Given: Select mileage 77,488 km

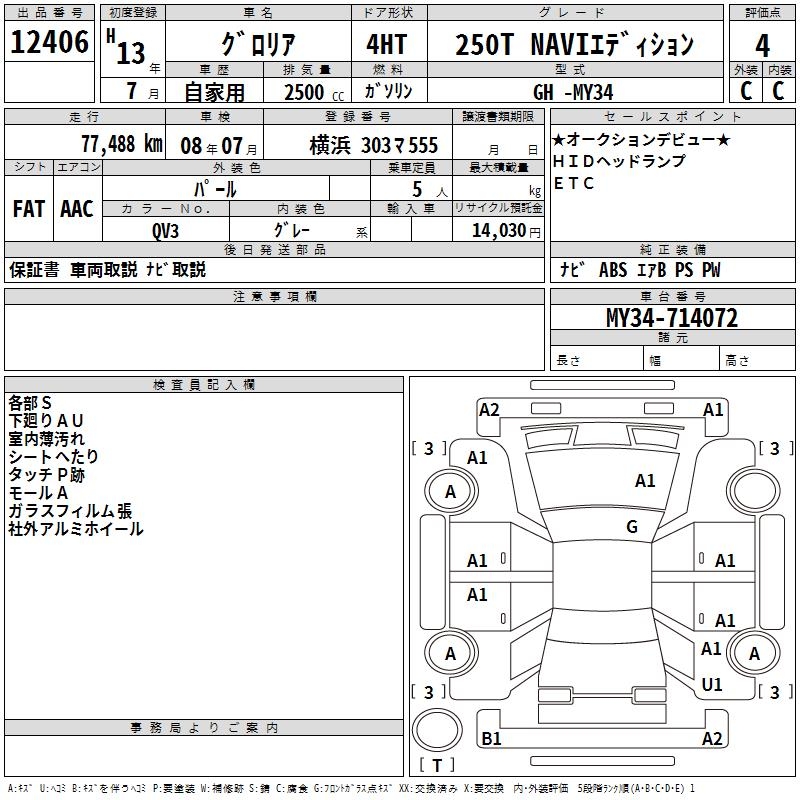Looking at the screenshot, I should coord(122,144).
